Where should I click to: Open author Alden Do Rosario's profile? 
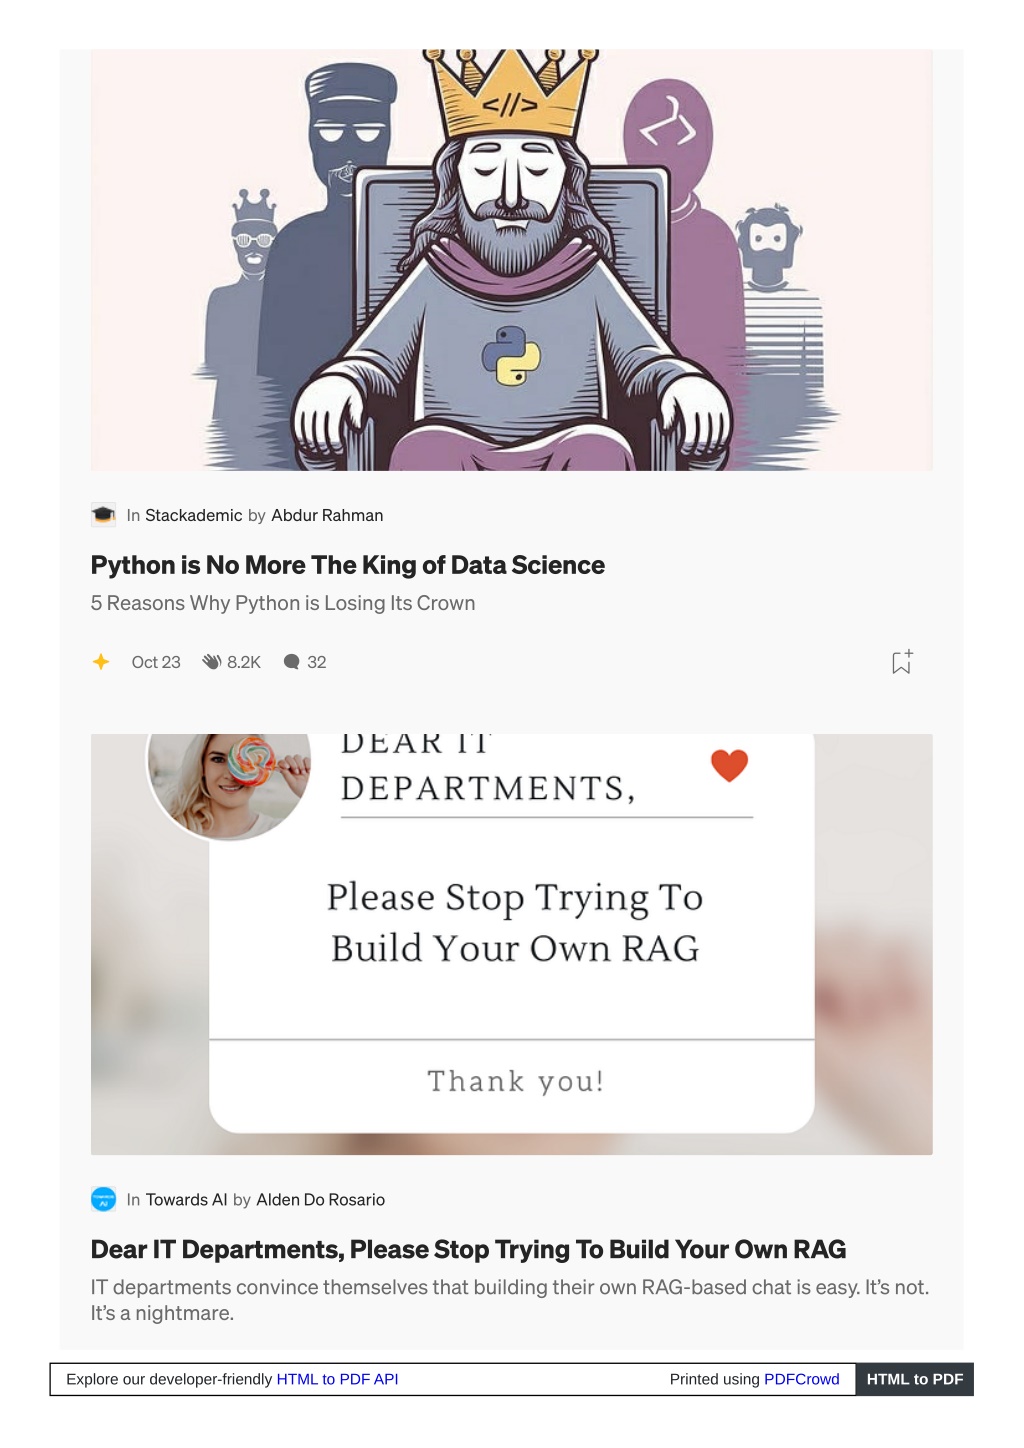[x=321, y=1199]
